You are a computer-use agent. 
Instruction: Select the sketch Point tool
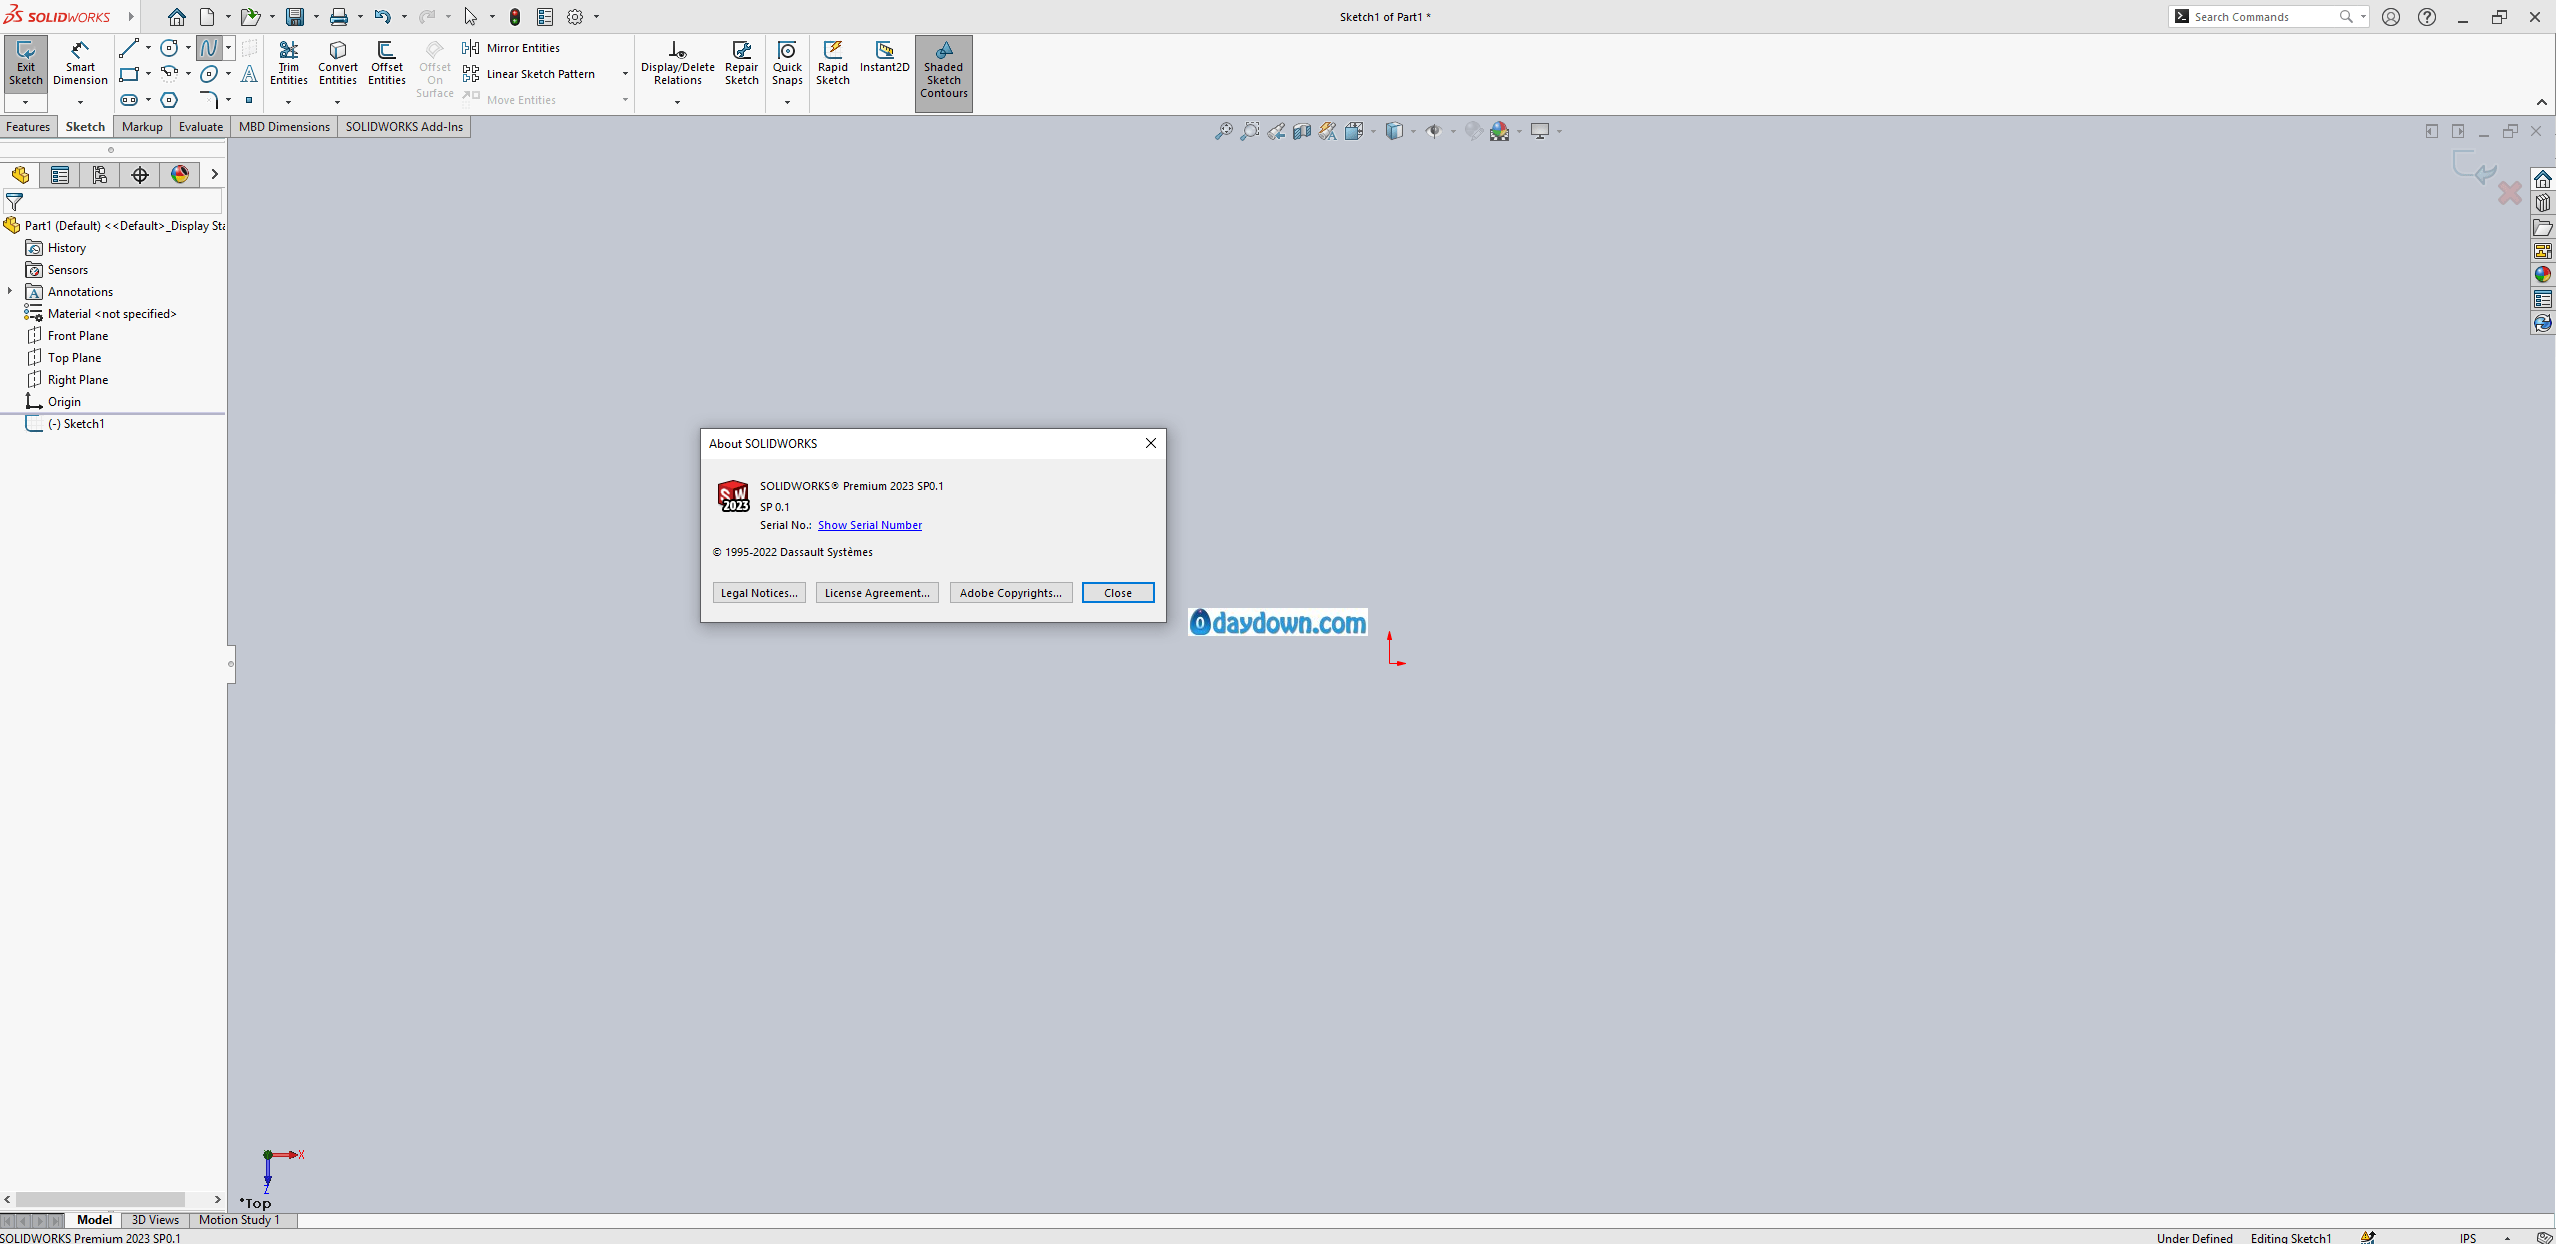249,99
